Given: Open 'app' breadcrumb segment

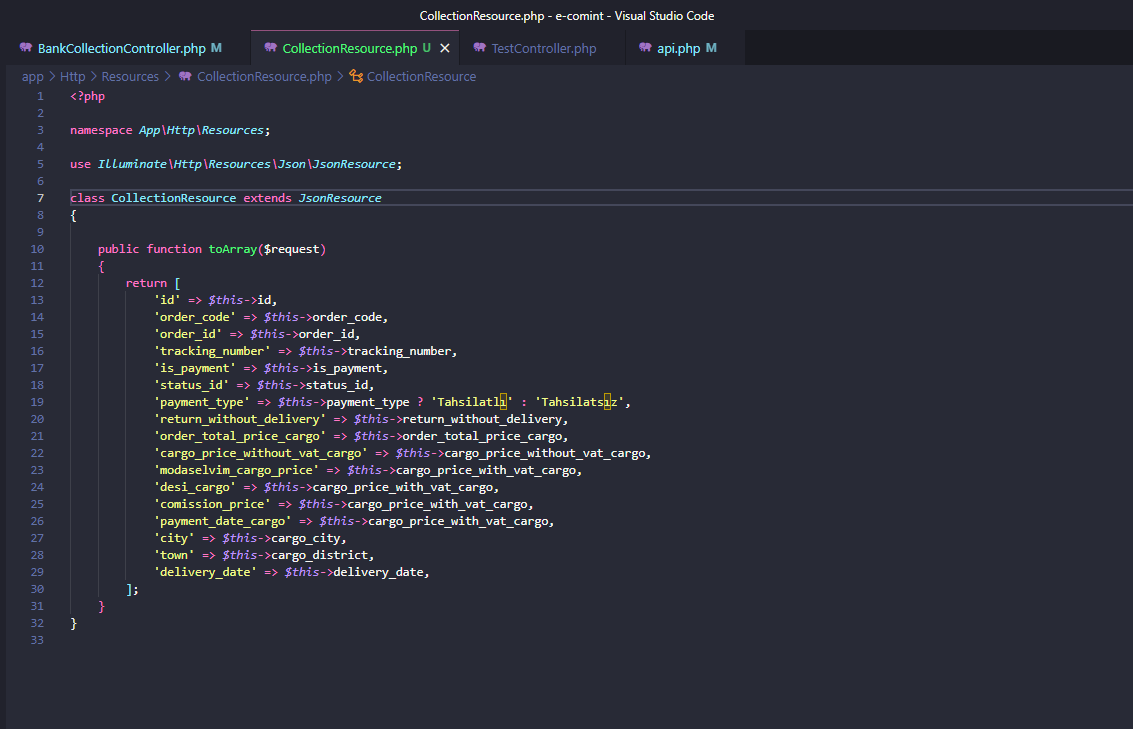Looking at the screenshot, I should (x=33, y=77).
